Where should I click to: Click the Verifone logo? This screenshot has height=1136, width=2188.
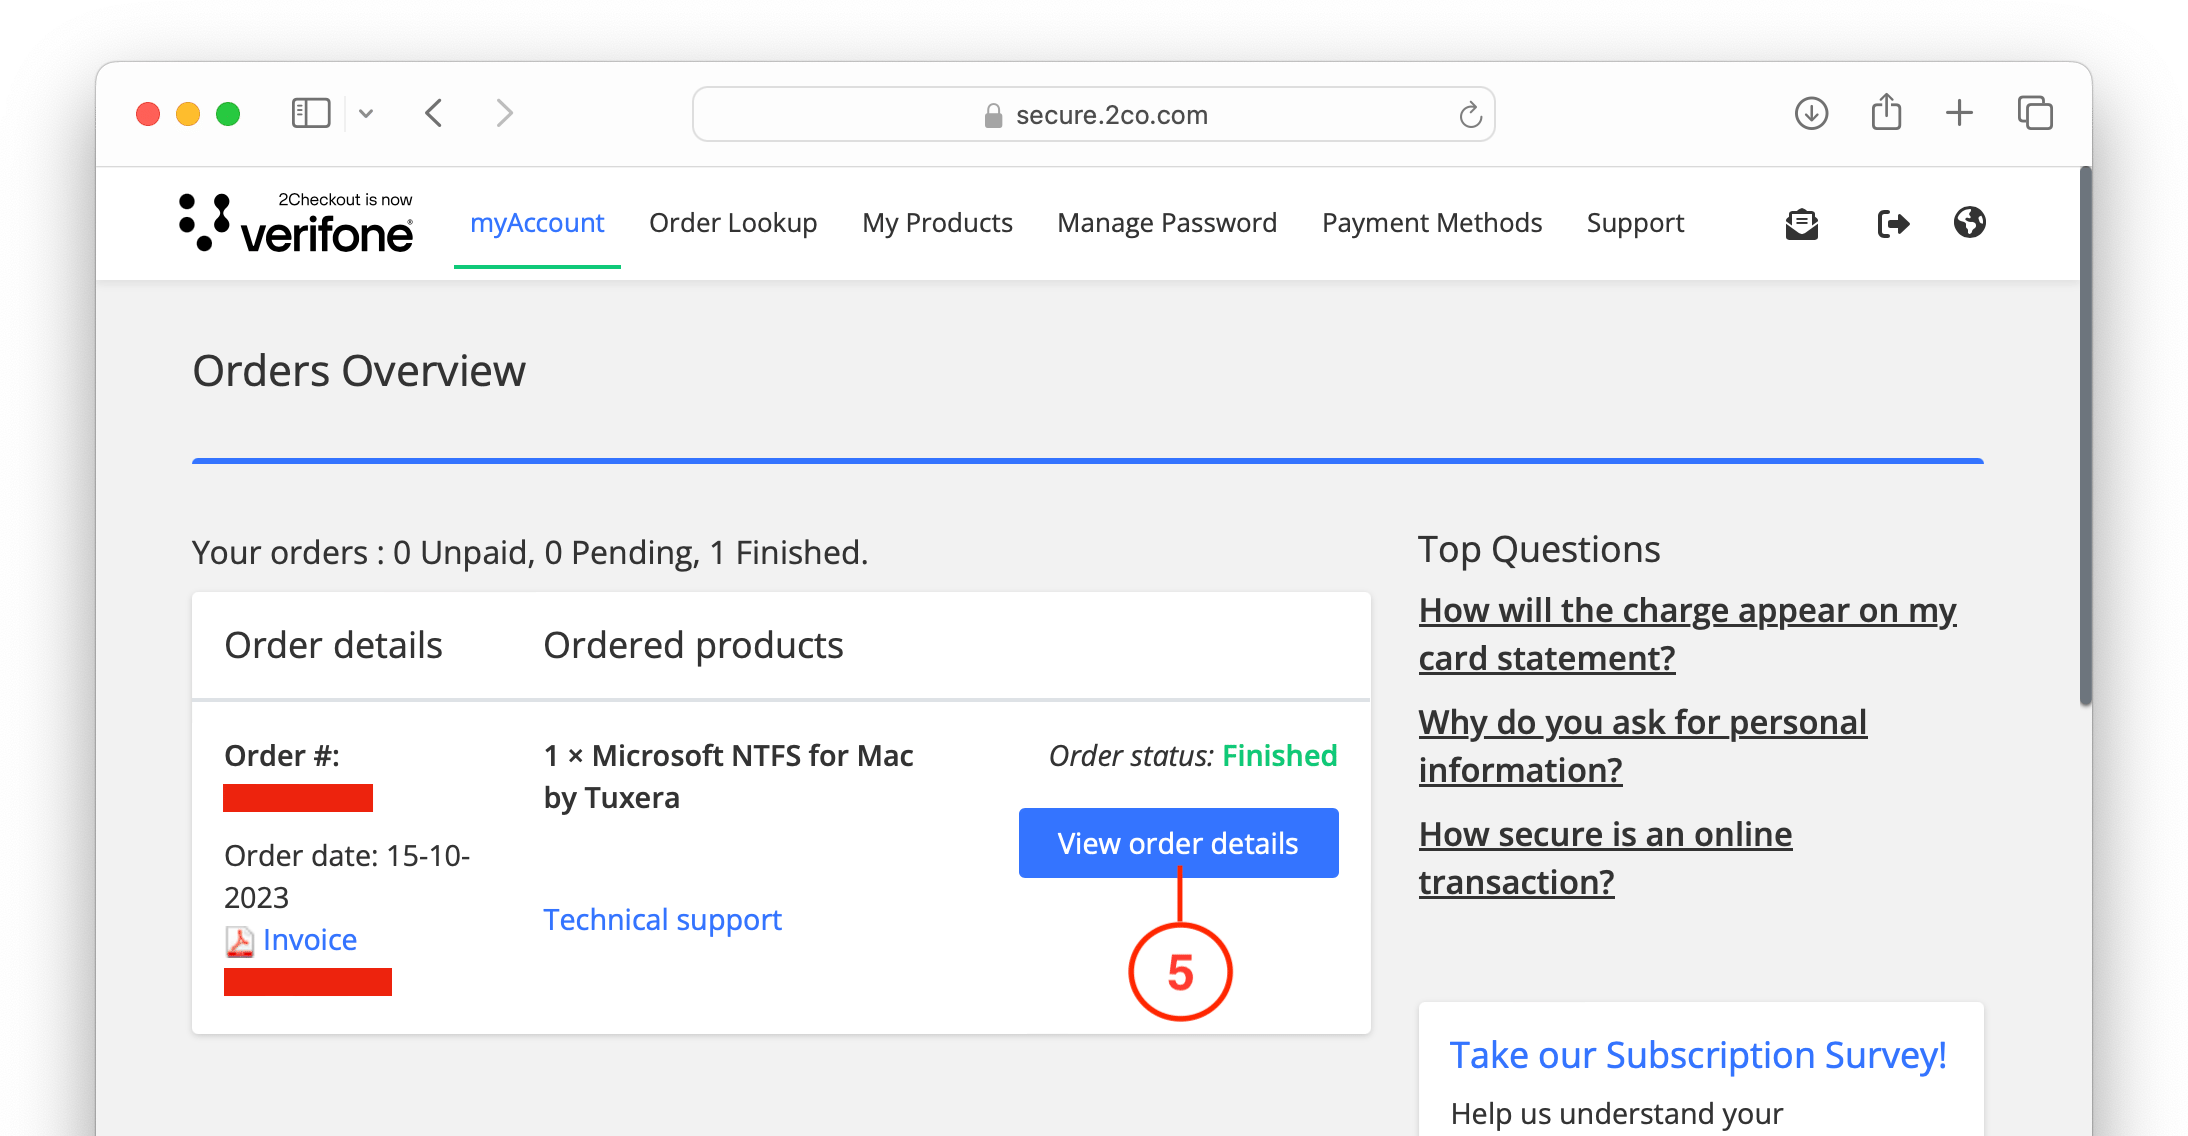(x=296, y=222)
